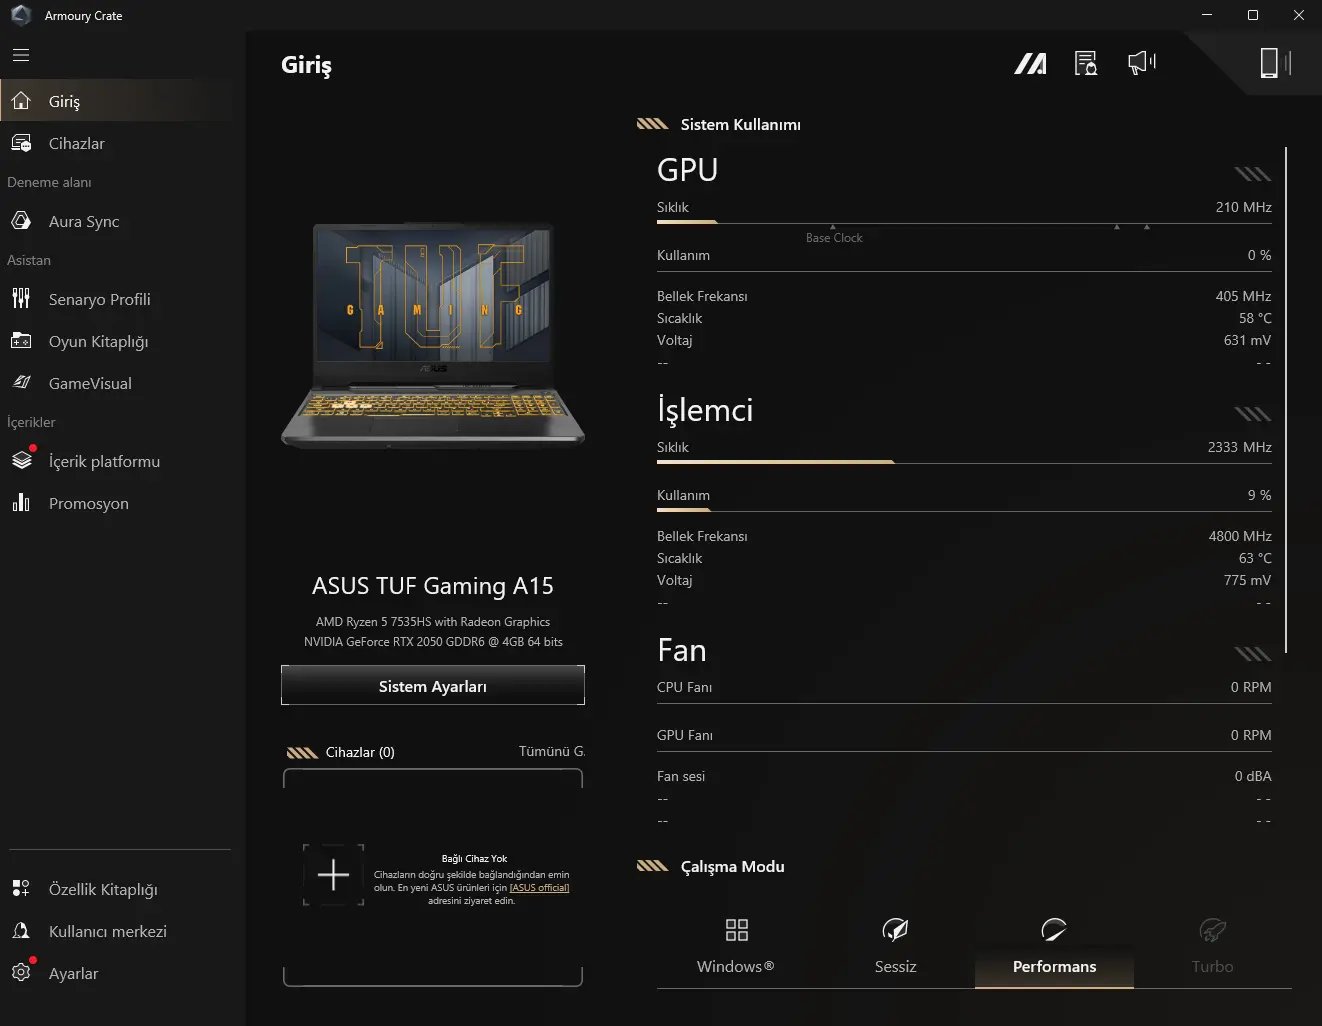Click the Base Clock marker

pyautogui.click(x=834, y=235)
